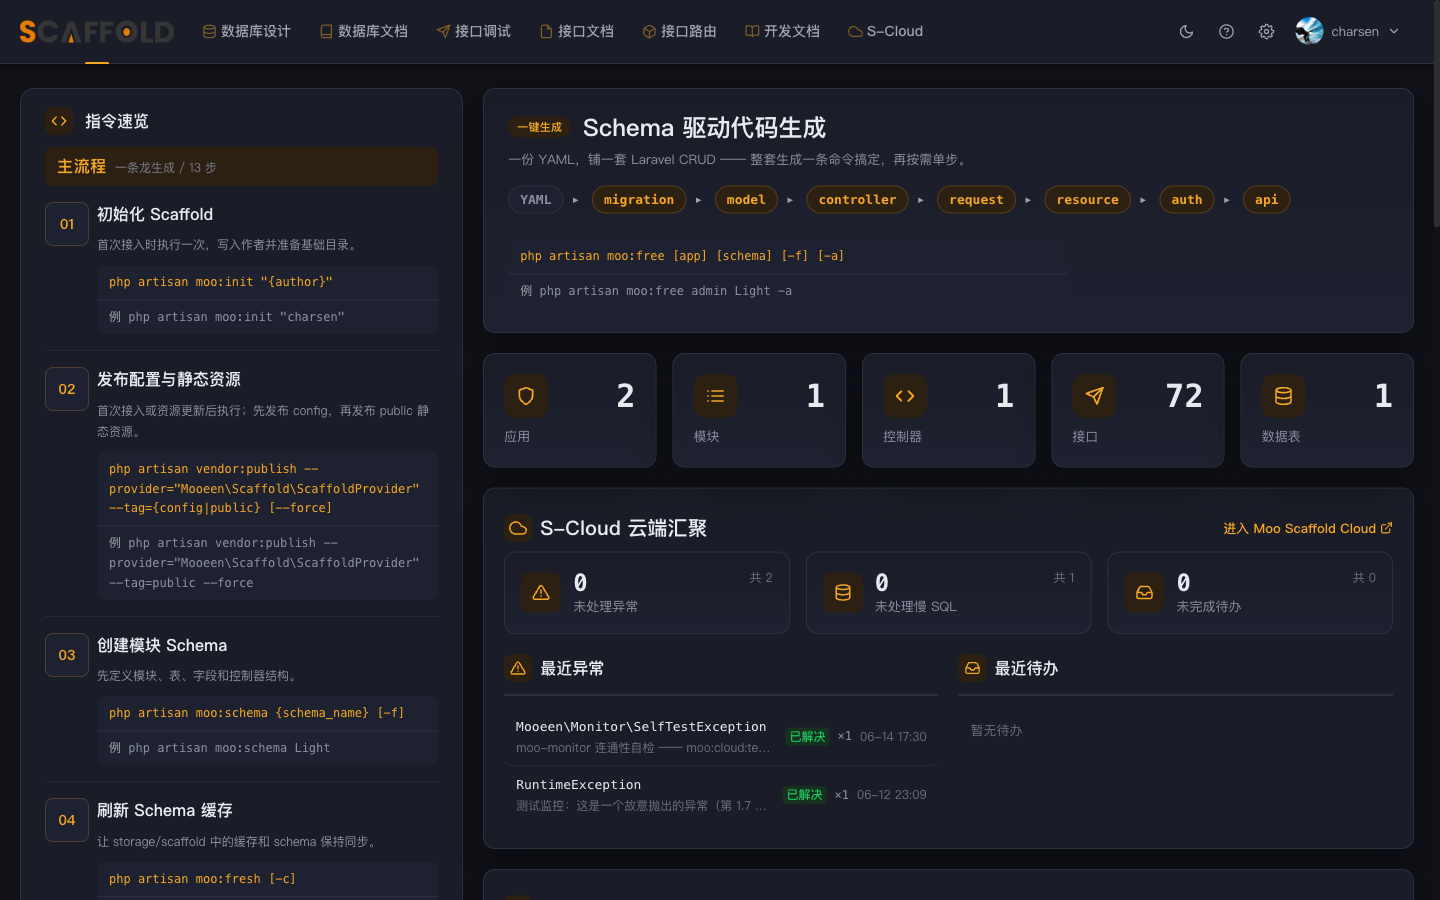Click inbox icon beside 最近待办 heading
This screenshot has width=1440, height=900.
coord(972,668)
